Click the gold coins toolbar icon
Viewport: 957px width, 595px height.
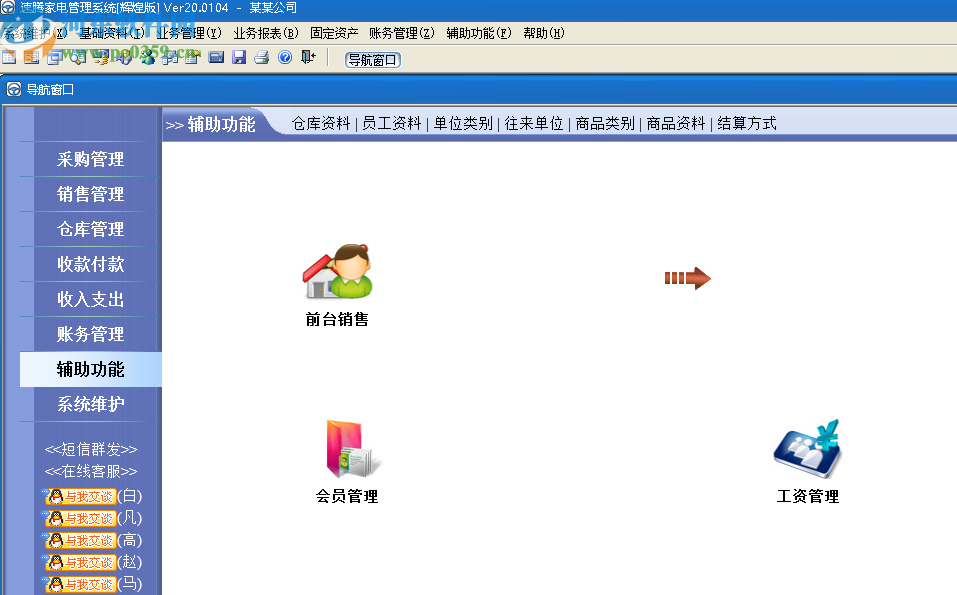coord(101,57)
